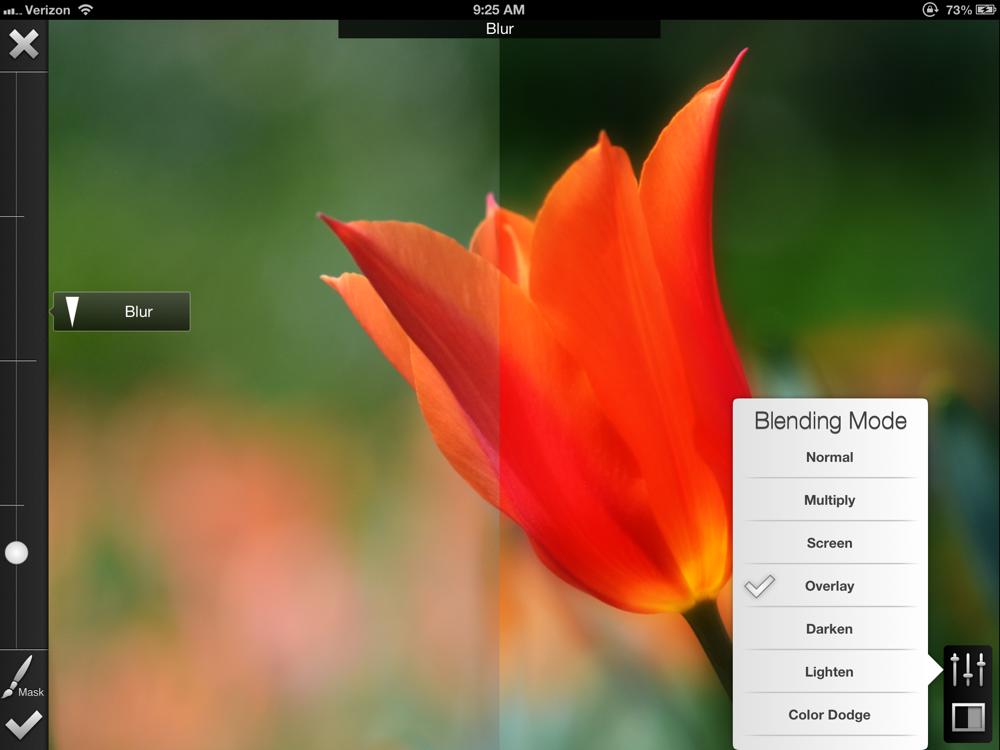Click the round slider handle on the left bar
Screen dimensions: 1000x750
click(x=17, y=552)
